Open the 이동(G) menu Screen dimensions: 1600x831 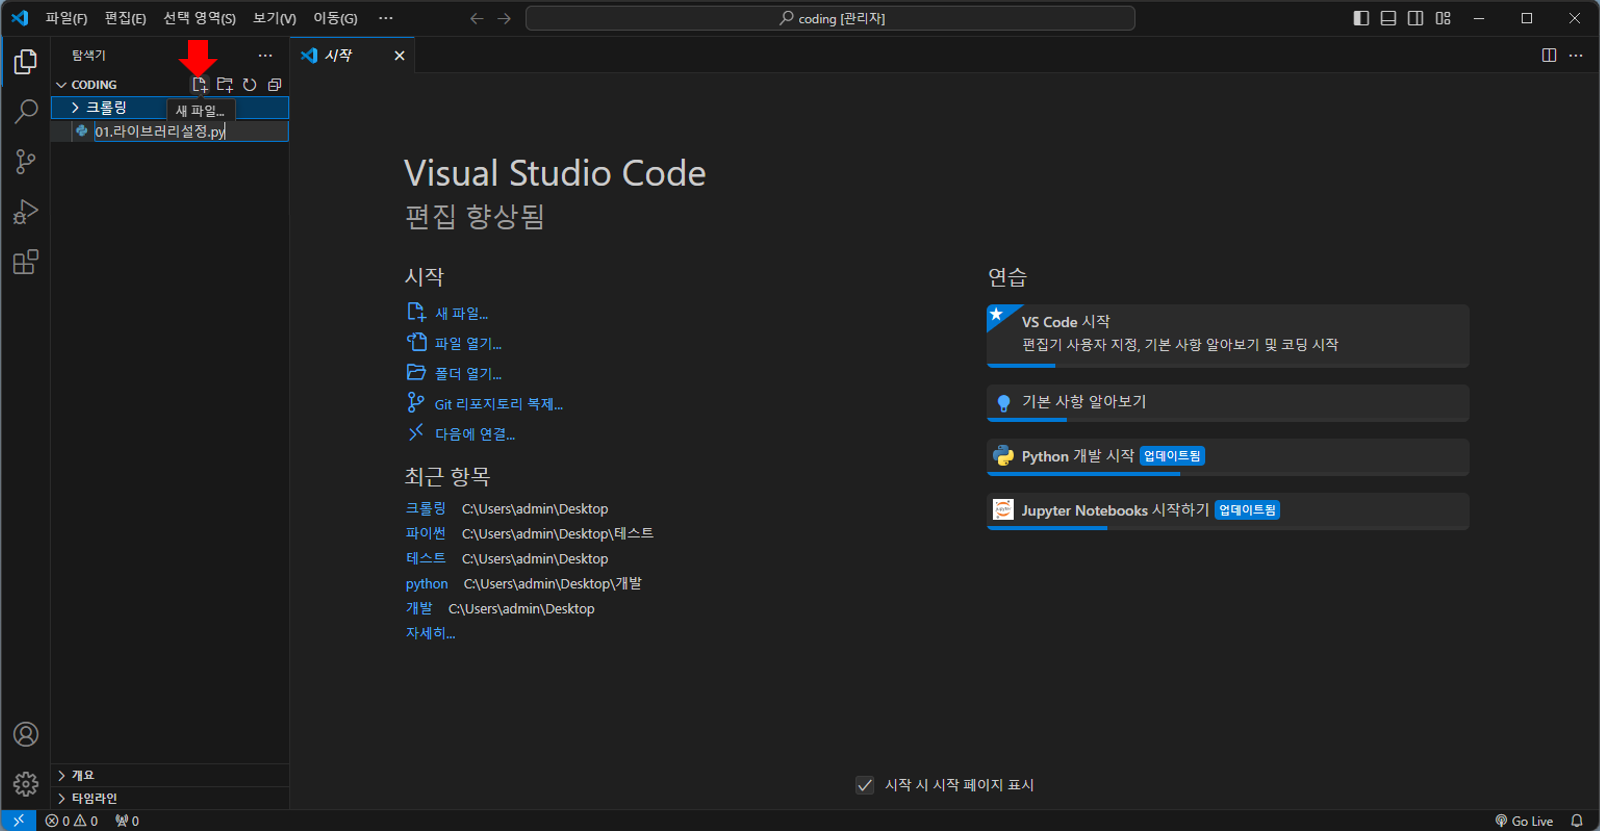click(x=335, y=19)
